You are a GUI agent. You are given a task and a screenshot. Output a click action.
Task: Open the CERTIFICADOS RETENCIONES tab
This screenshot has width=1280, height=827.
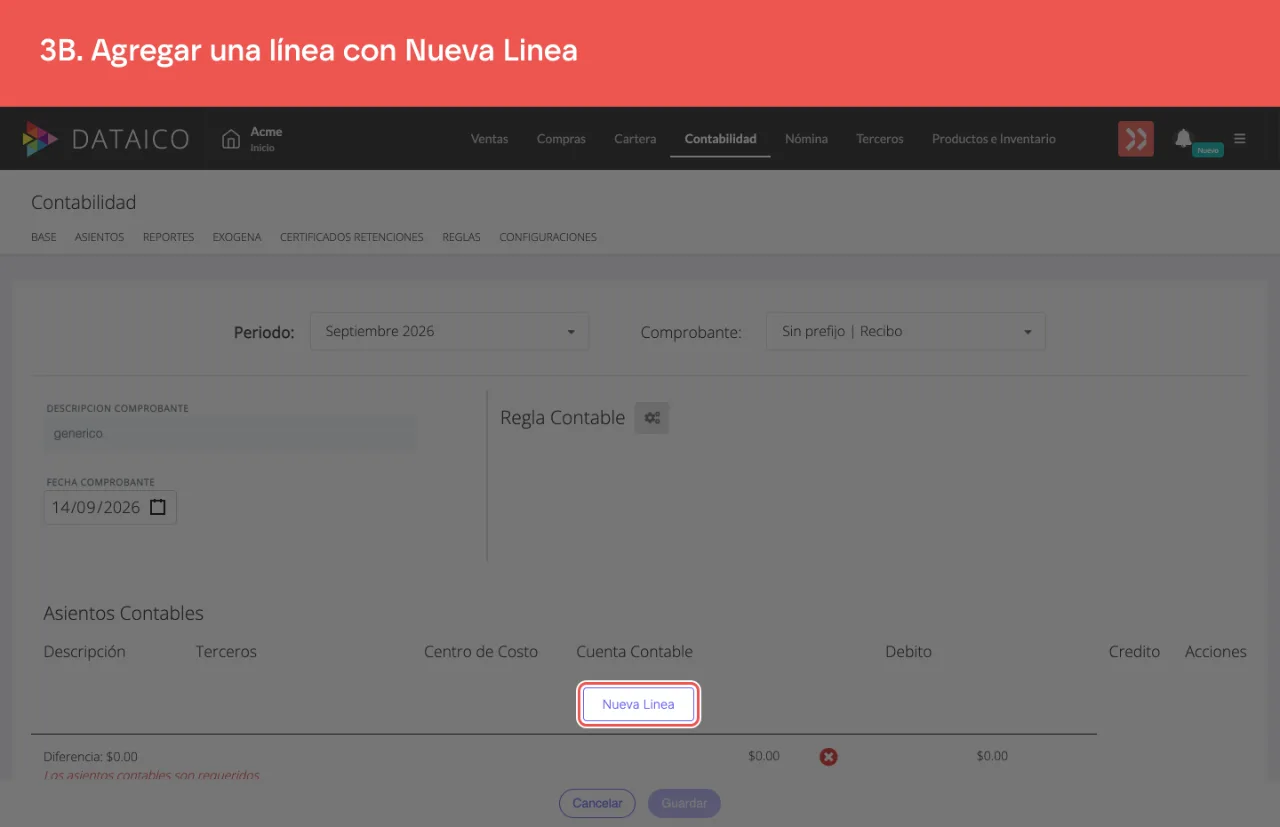coord(352,237)
